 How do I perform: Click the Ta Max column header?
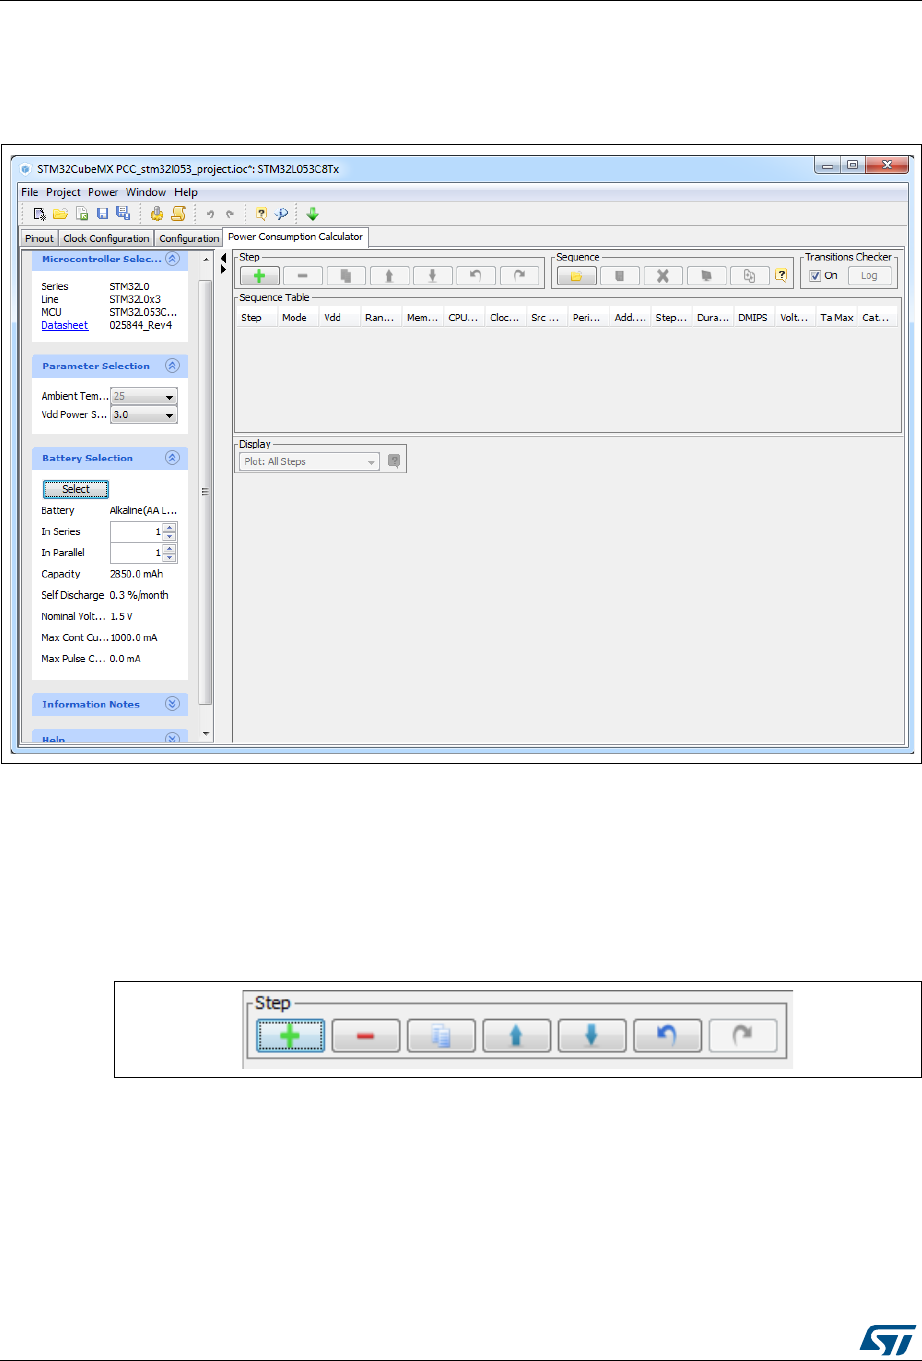(837, 317)
